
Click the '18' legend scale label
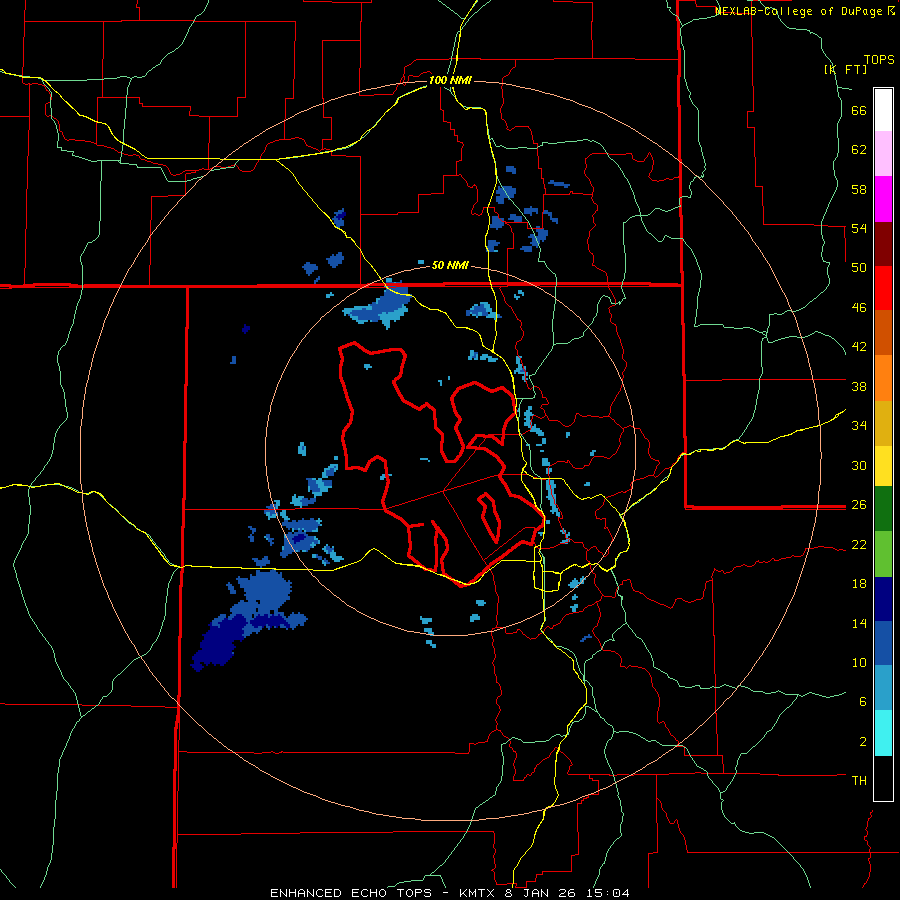pyautogui.click(x=859, y=584)
